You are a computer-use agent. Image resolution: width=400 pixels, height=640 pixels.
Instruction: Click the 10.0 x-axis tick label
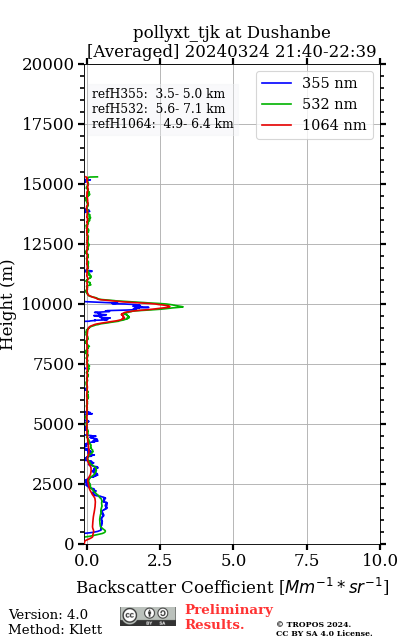(380, 560)
